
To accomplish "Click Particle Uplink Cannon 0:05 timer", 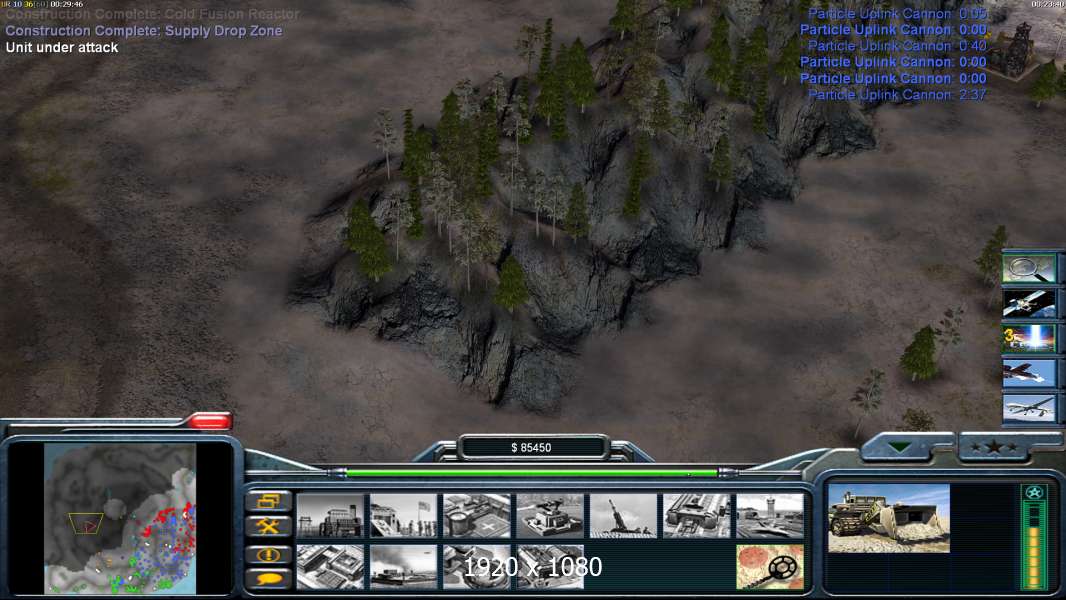I will coord(897,14).
